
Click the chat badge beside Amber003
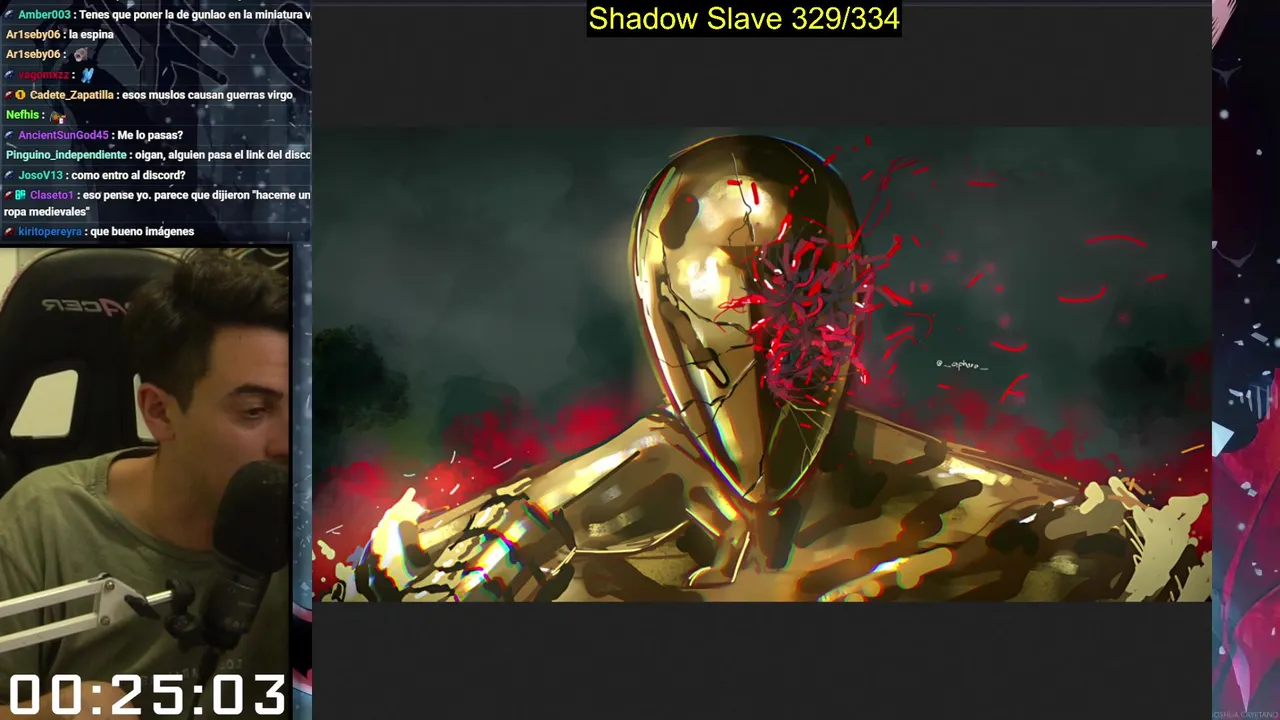9,15
